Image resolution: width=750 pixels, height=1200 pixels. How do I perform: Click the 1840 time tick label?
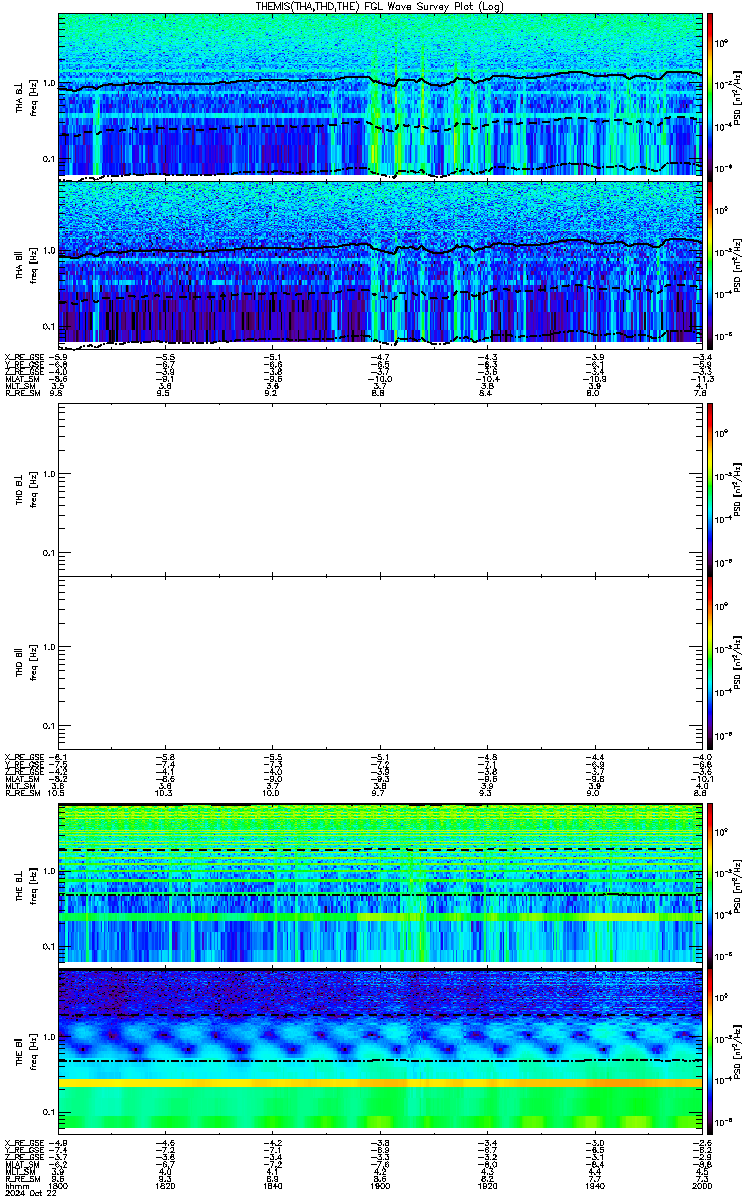[x=272, y=1184]
